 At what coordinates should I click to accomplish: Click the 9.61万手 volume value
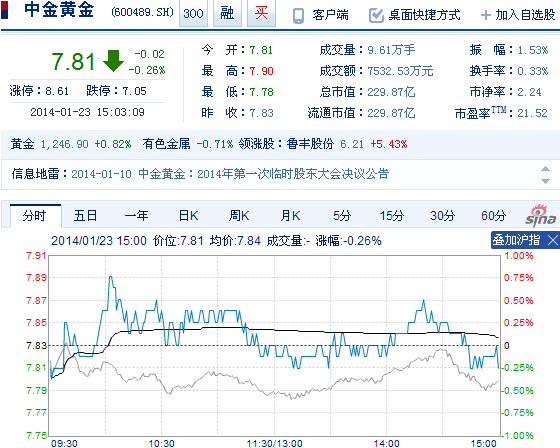pos(391,50)
